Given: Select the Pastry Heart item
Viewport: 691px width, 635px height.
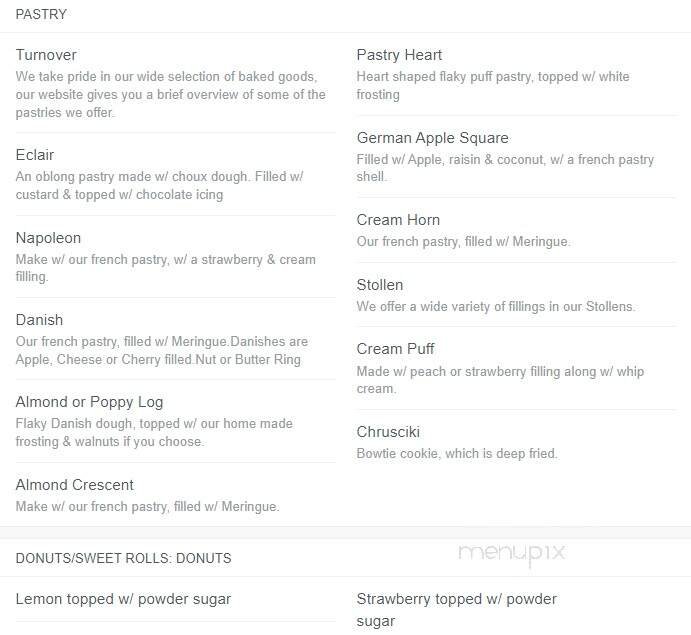Looking at the screenshot, I should (x=399, y=55).
